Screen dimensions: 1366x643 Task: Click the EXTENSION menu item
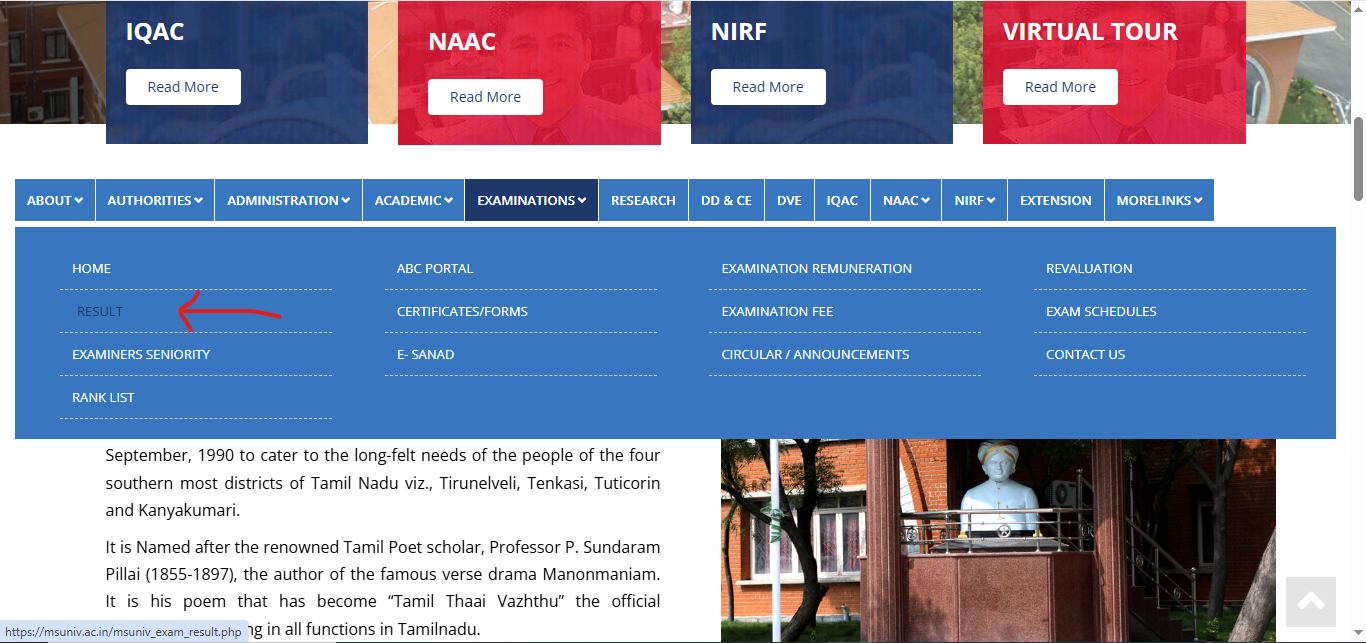tap(1055, 200)
